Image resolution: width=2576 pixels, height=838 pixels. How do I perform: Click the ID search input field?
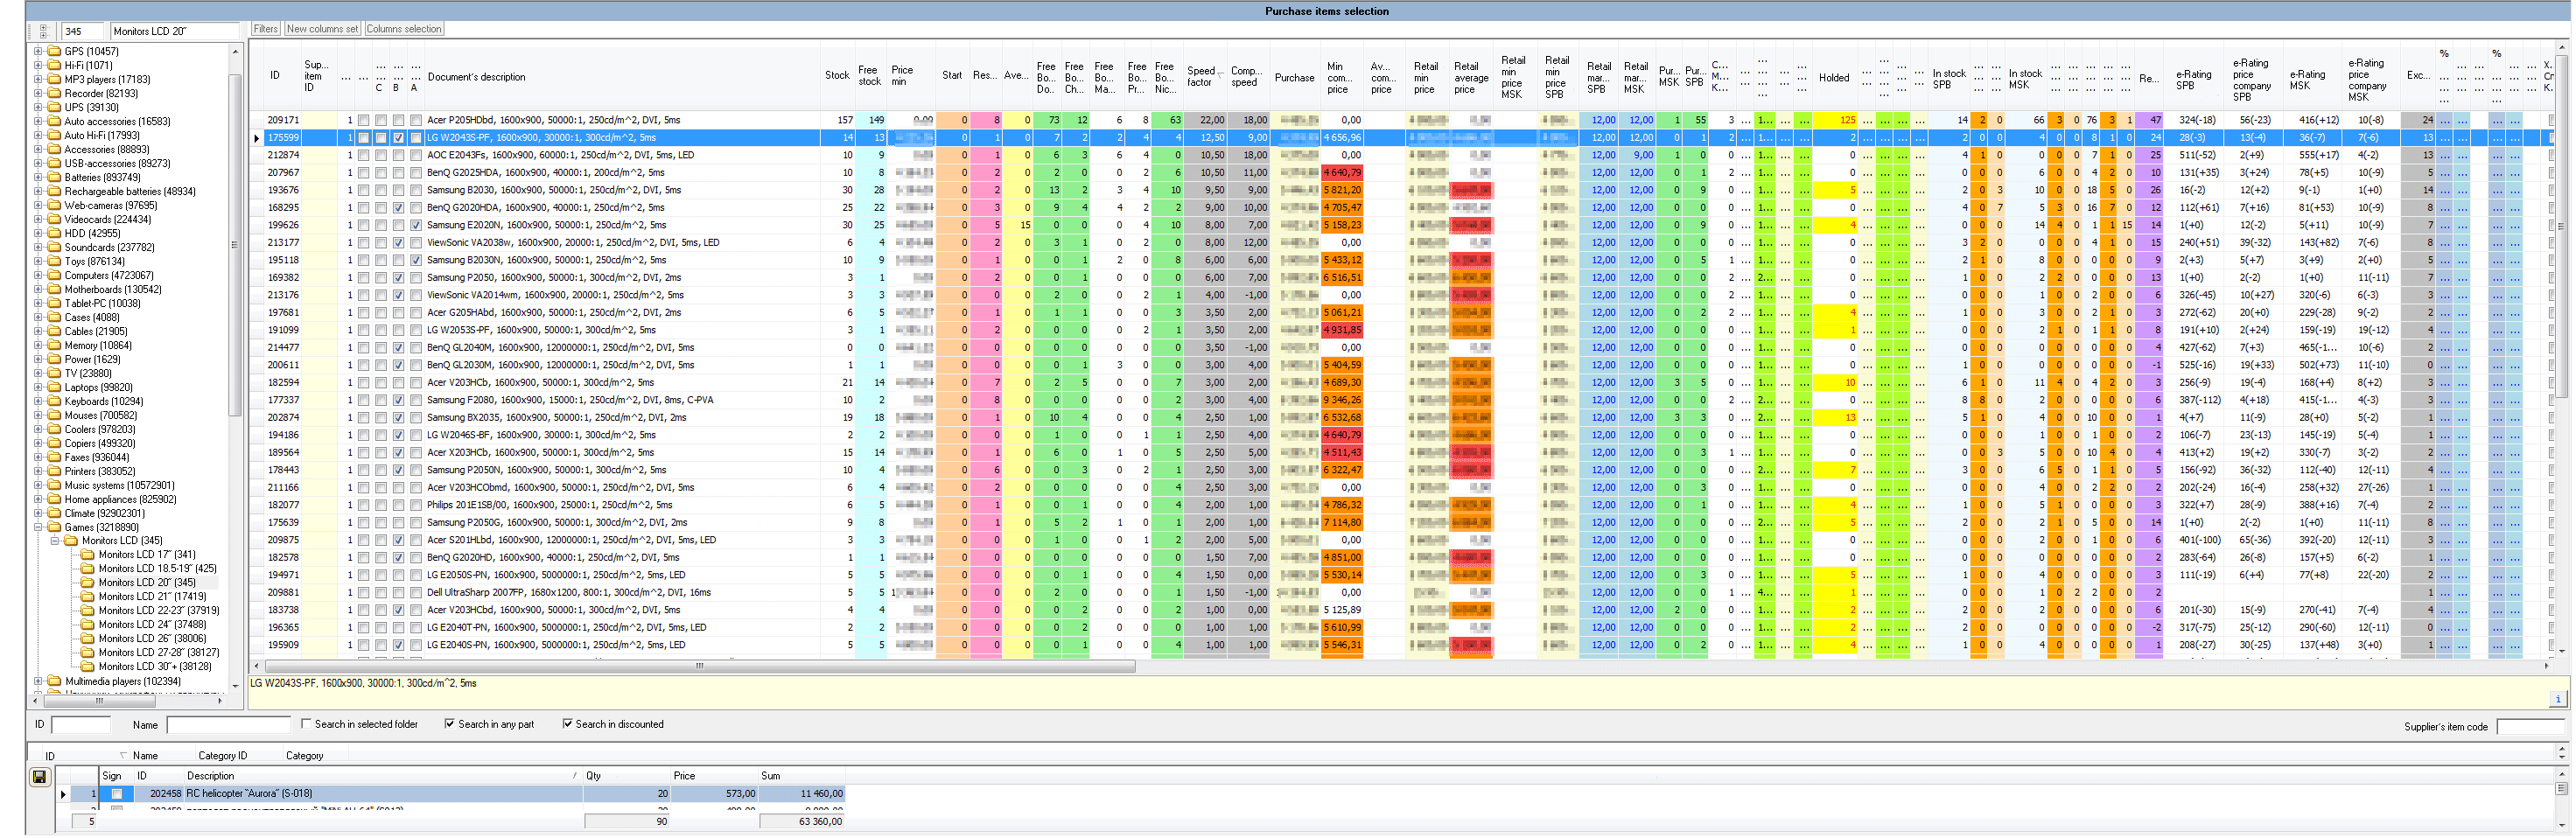pos(80,724)
